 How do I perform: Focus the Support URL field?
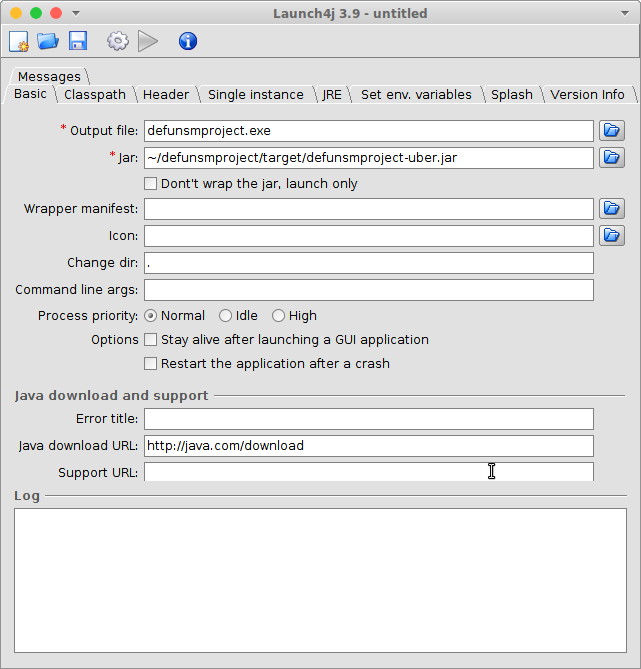369,472
